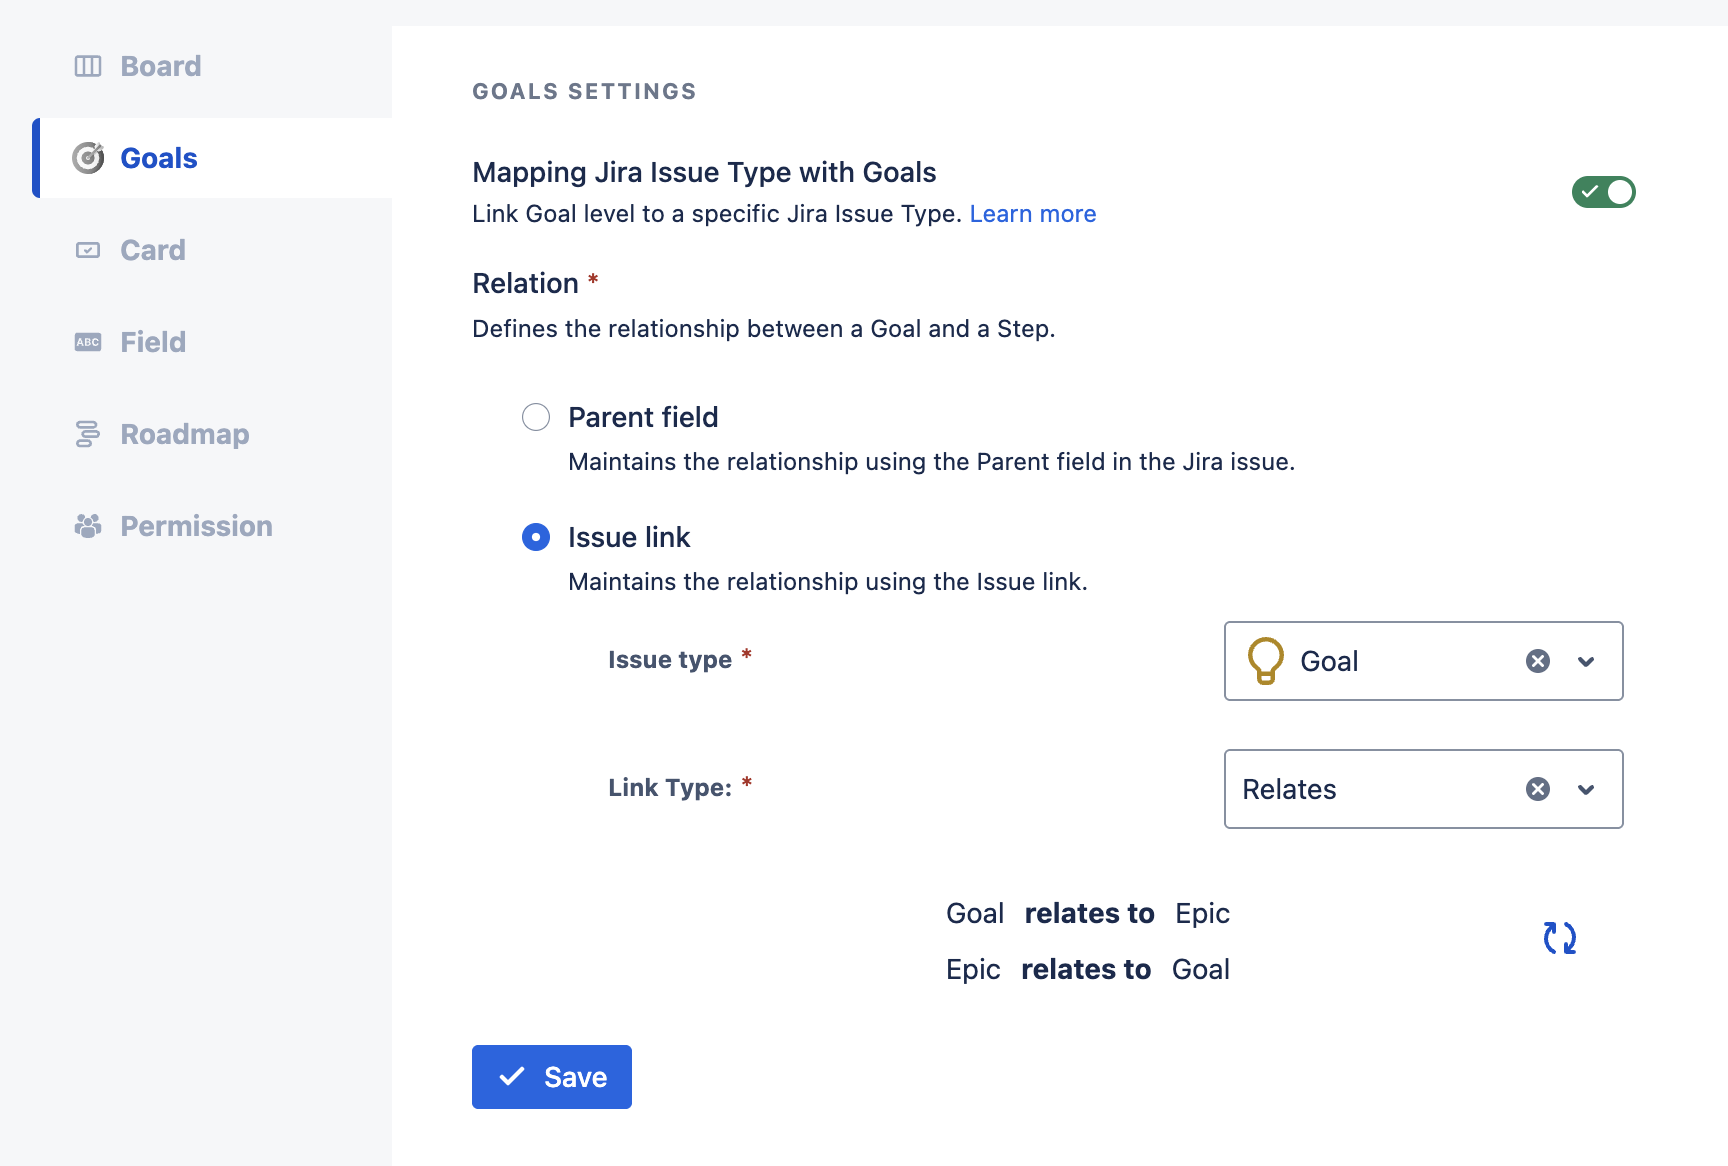
Task: Swap link direction with the refresh arrows icon
Action: 1559,938
